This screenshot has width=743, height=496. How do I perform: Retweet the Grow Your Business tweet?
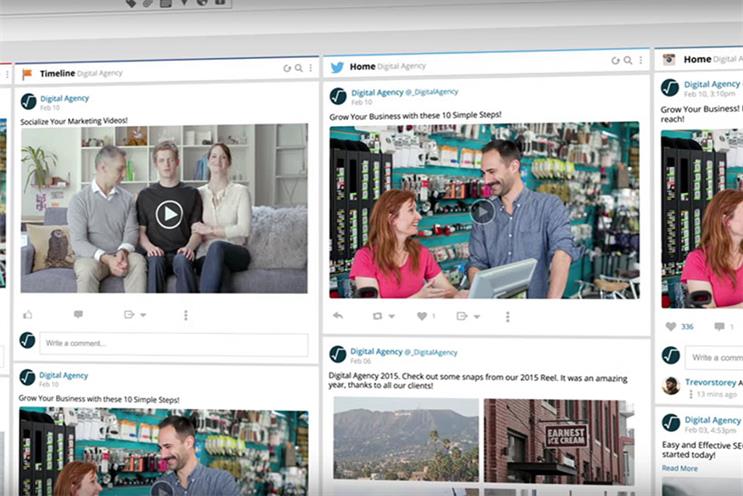click(377, 316)
